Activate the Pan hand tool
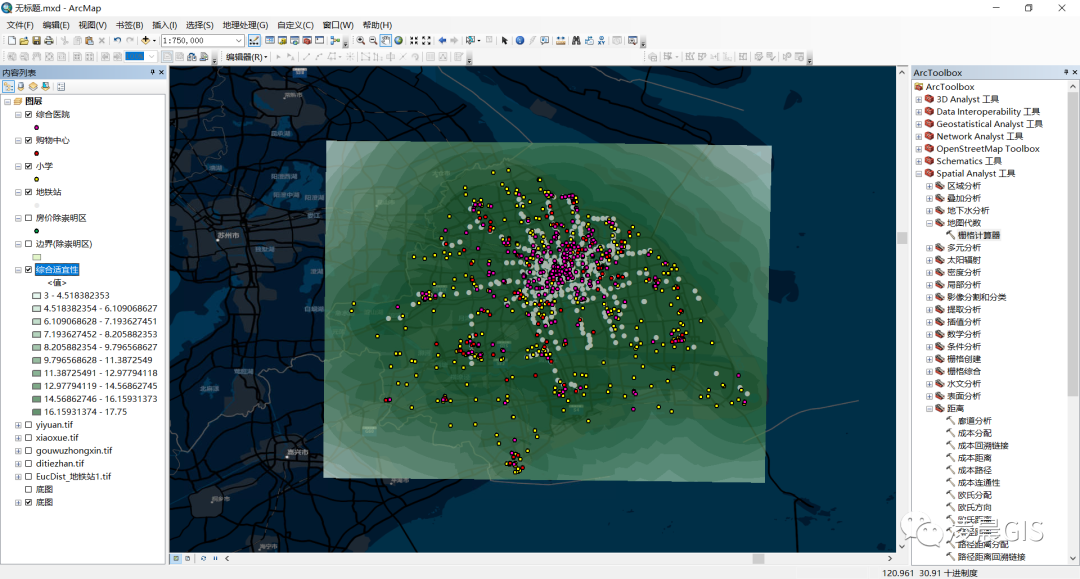 pyautogui.click(x=386, y=41)
